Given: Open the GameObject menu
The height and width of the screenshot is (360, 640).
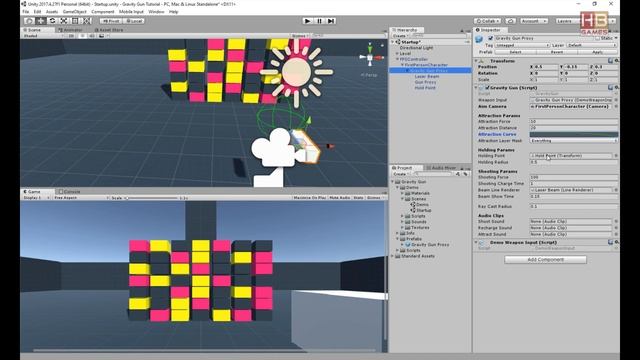Looking at the screenshot, I should pyautogui.click(x=74, y=12).
